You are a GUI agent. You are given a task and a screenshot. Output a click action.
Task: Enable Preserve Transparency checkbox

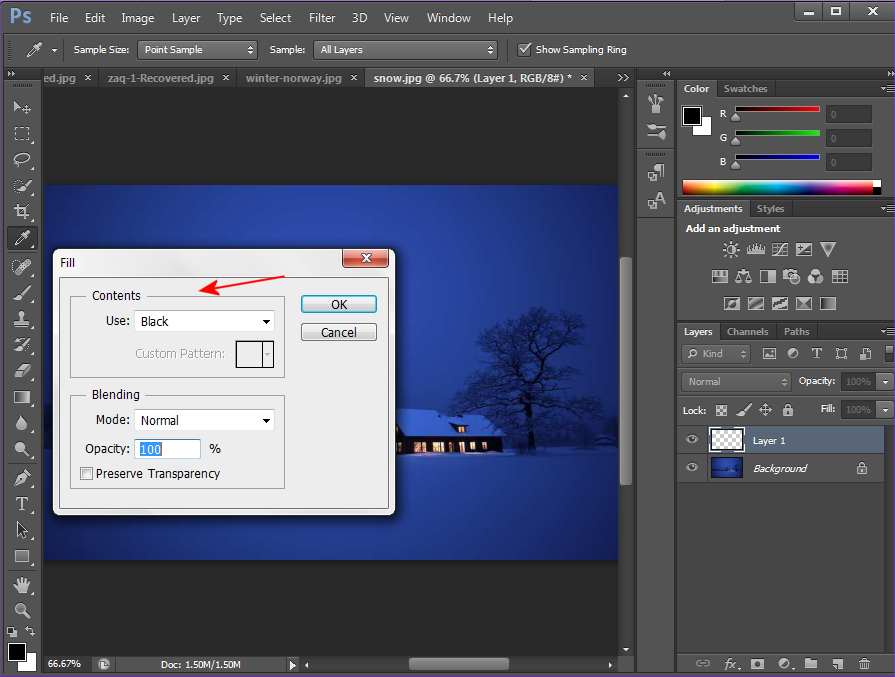point(87,474)
